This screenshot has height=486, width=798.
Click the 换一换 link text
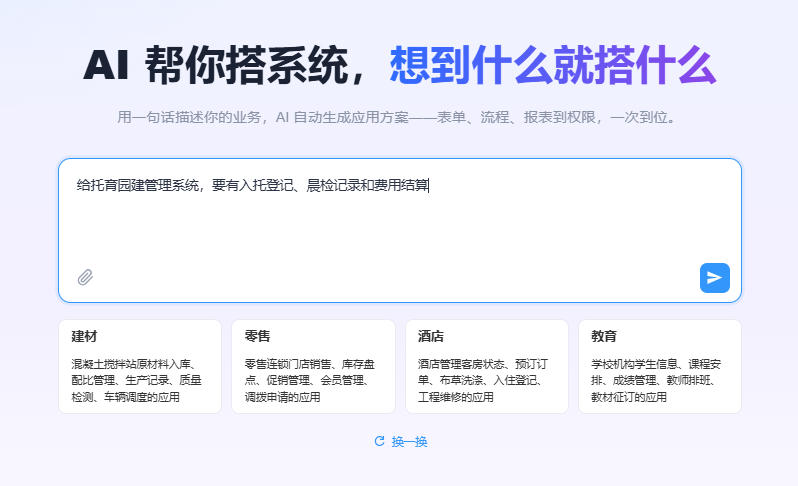point(410,442)
